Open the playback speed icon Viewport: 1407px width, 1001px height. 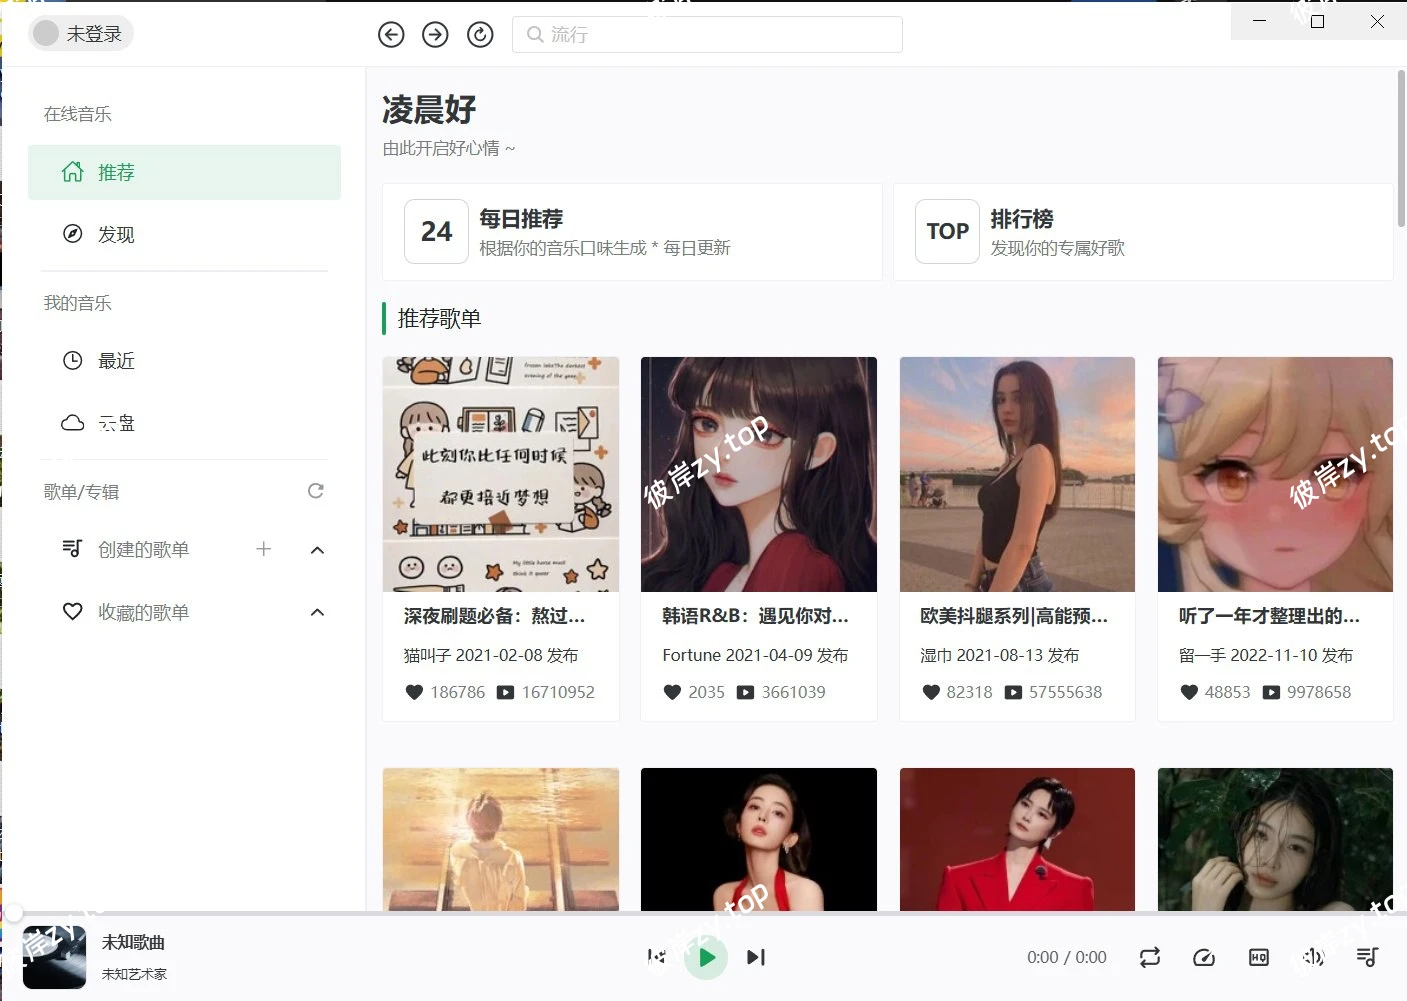click(1204, 957)
